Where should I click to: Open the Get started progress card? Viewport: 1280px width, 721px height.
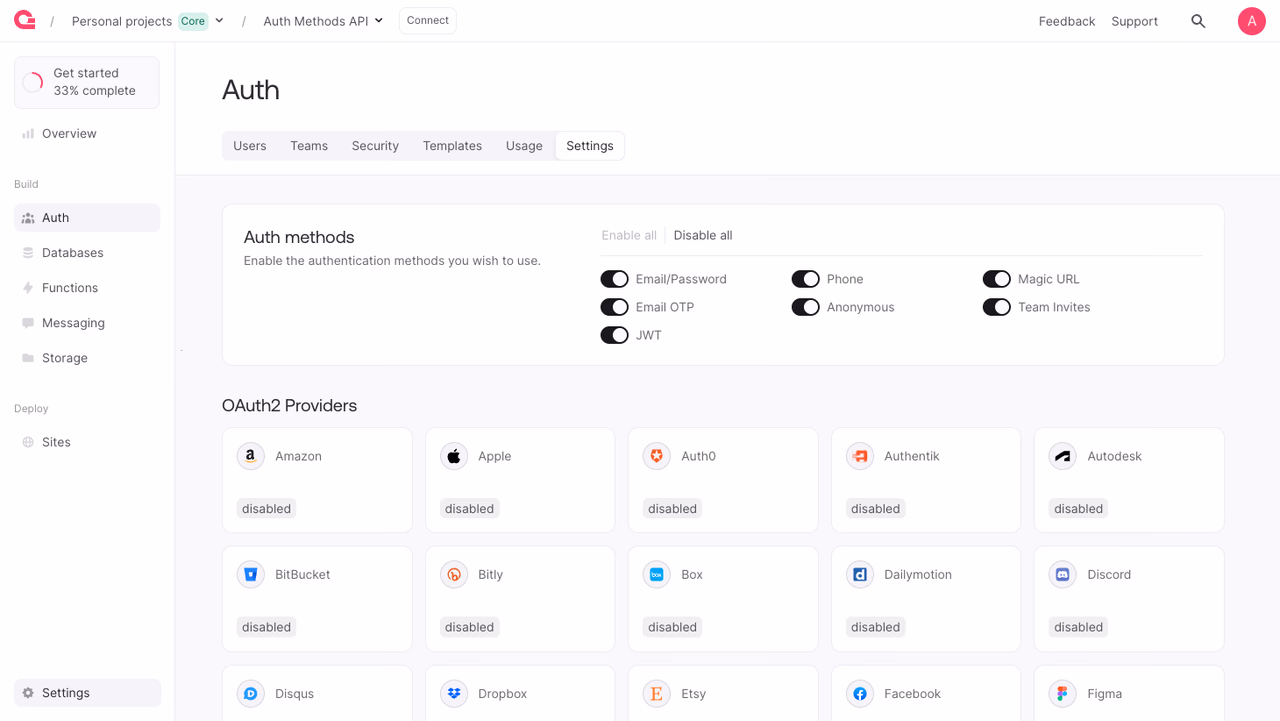(x=87, y=82)
